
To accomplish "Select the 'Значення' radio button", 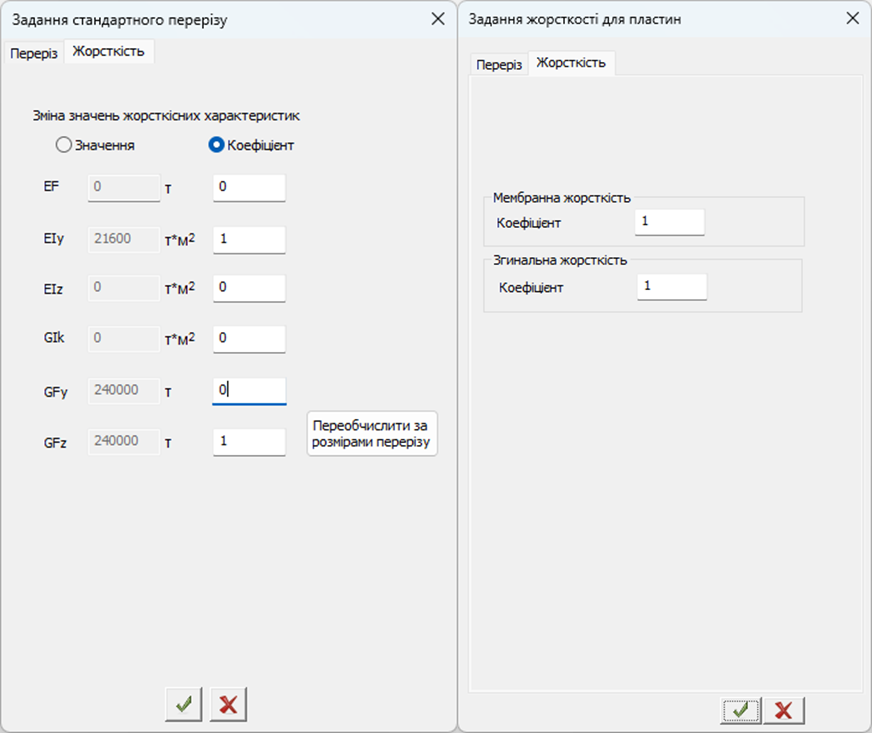I will point(64,145).
